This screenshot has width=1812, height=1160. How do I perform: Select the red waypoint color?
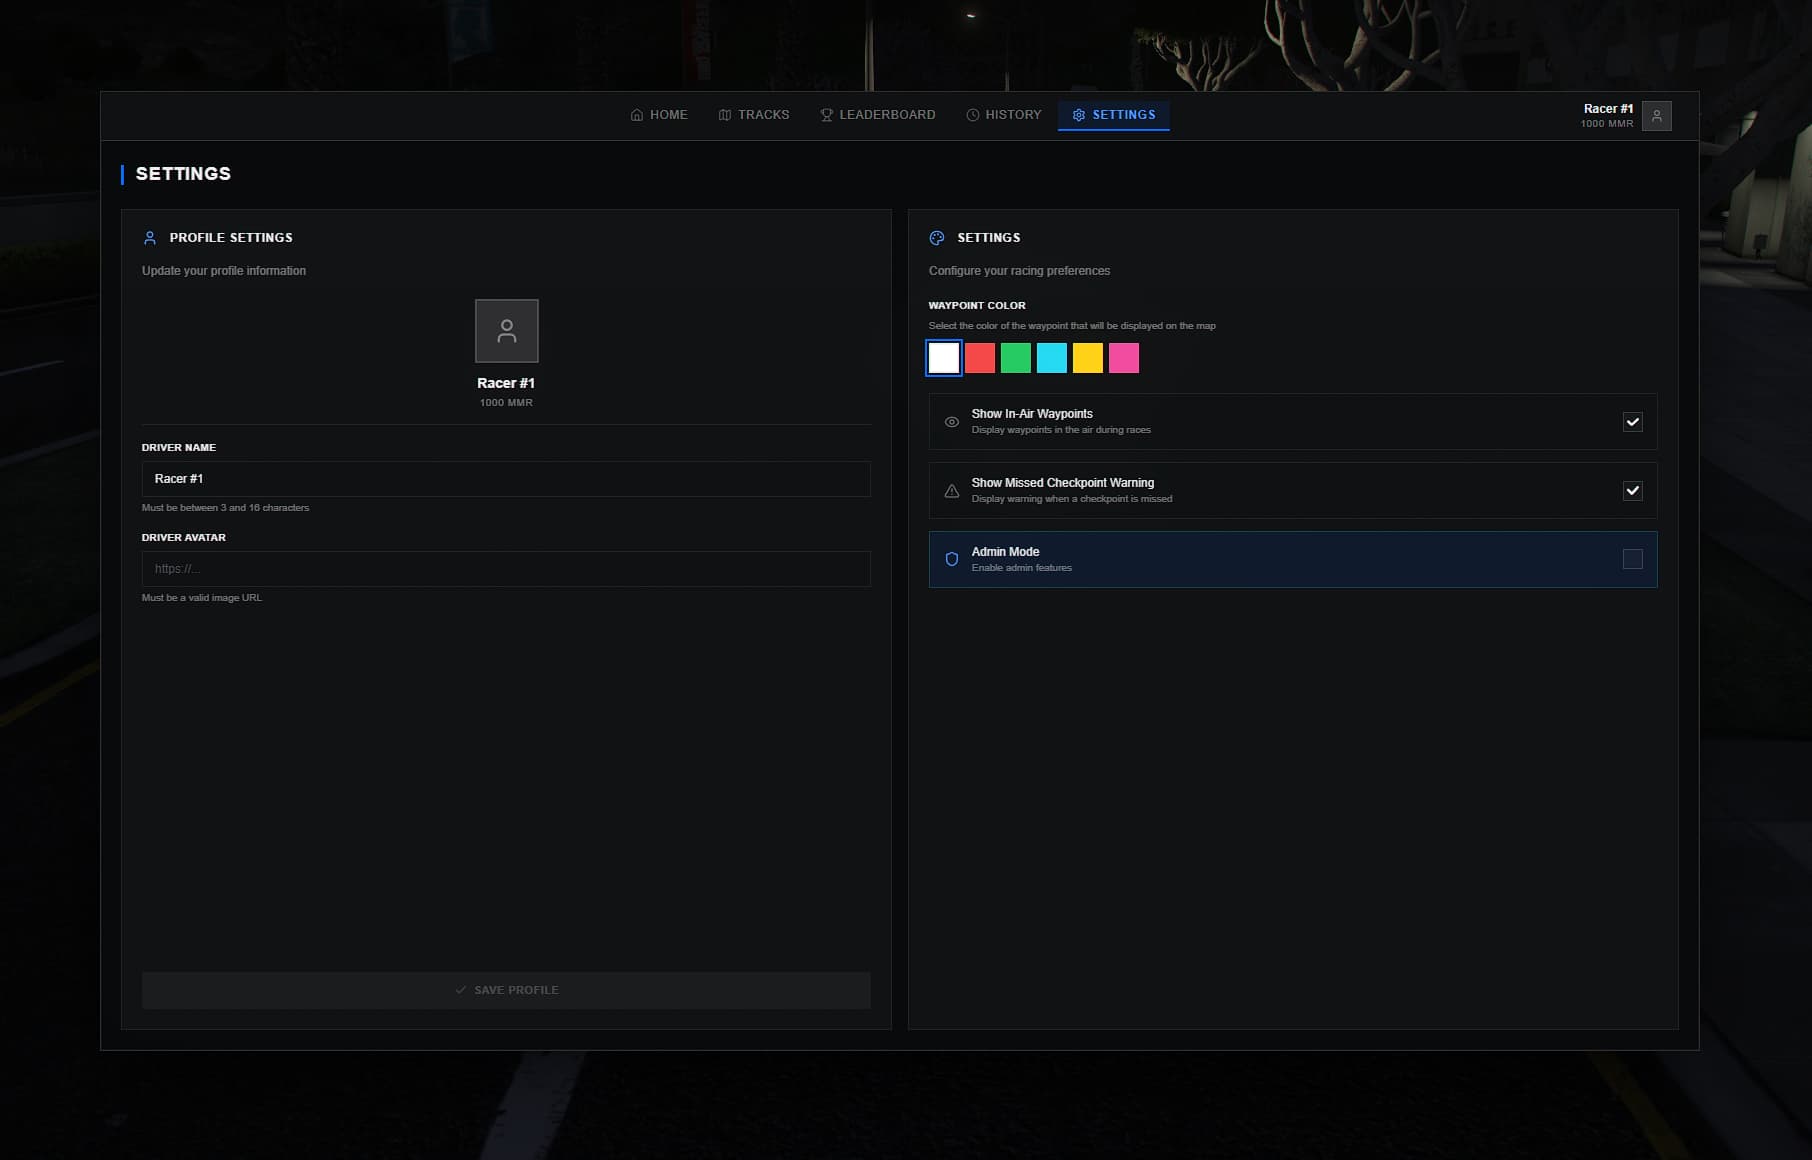[x=980, y=358]
